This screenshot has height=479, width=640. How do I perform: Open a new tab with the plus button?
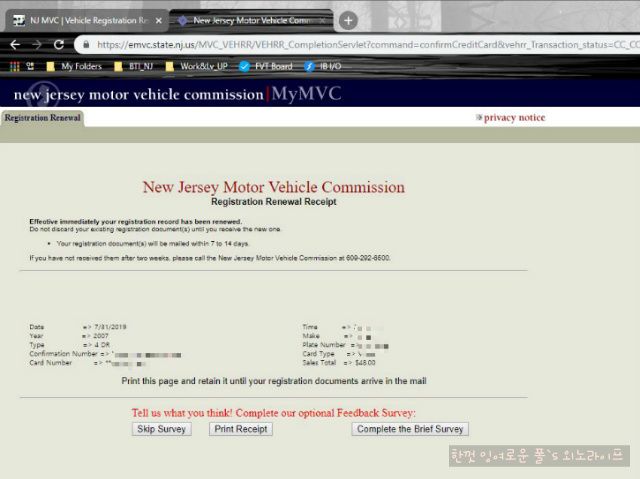coord(348,20)
